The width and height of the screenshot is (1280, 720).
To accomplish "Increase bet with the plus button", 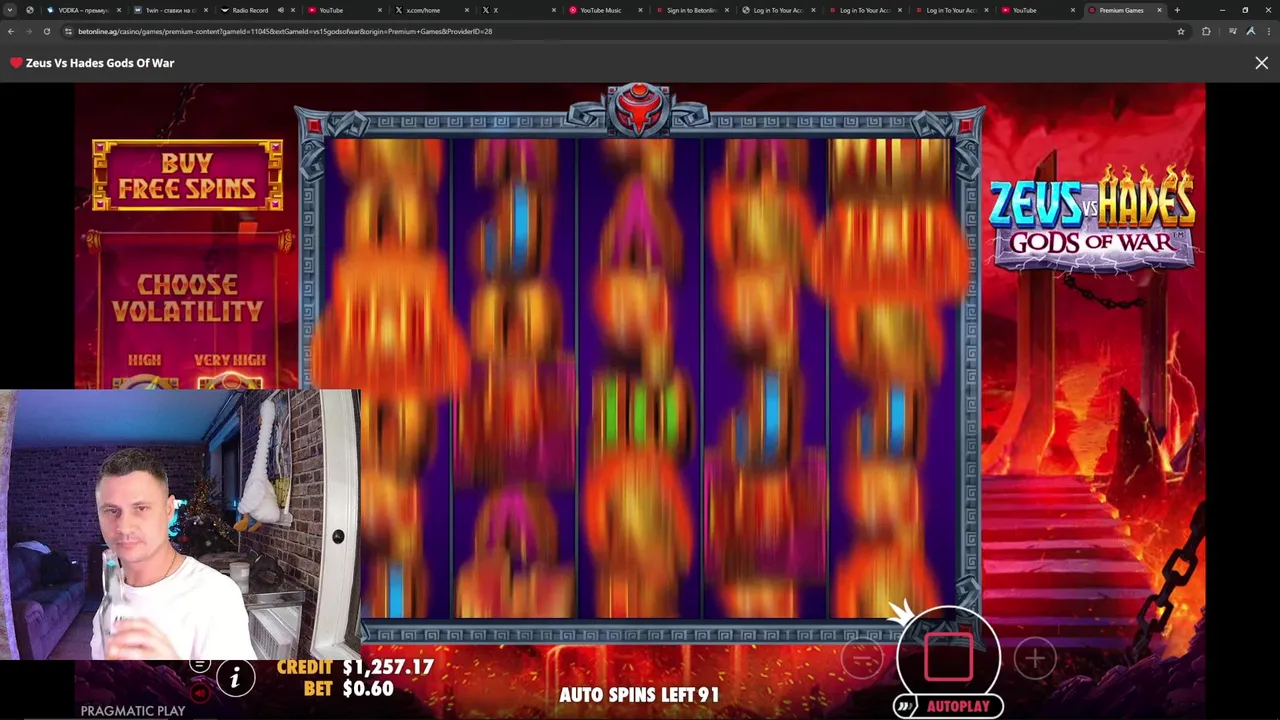I will (x=1034, y=657).
